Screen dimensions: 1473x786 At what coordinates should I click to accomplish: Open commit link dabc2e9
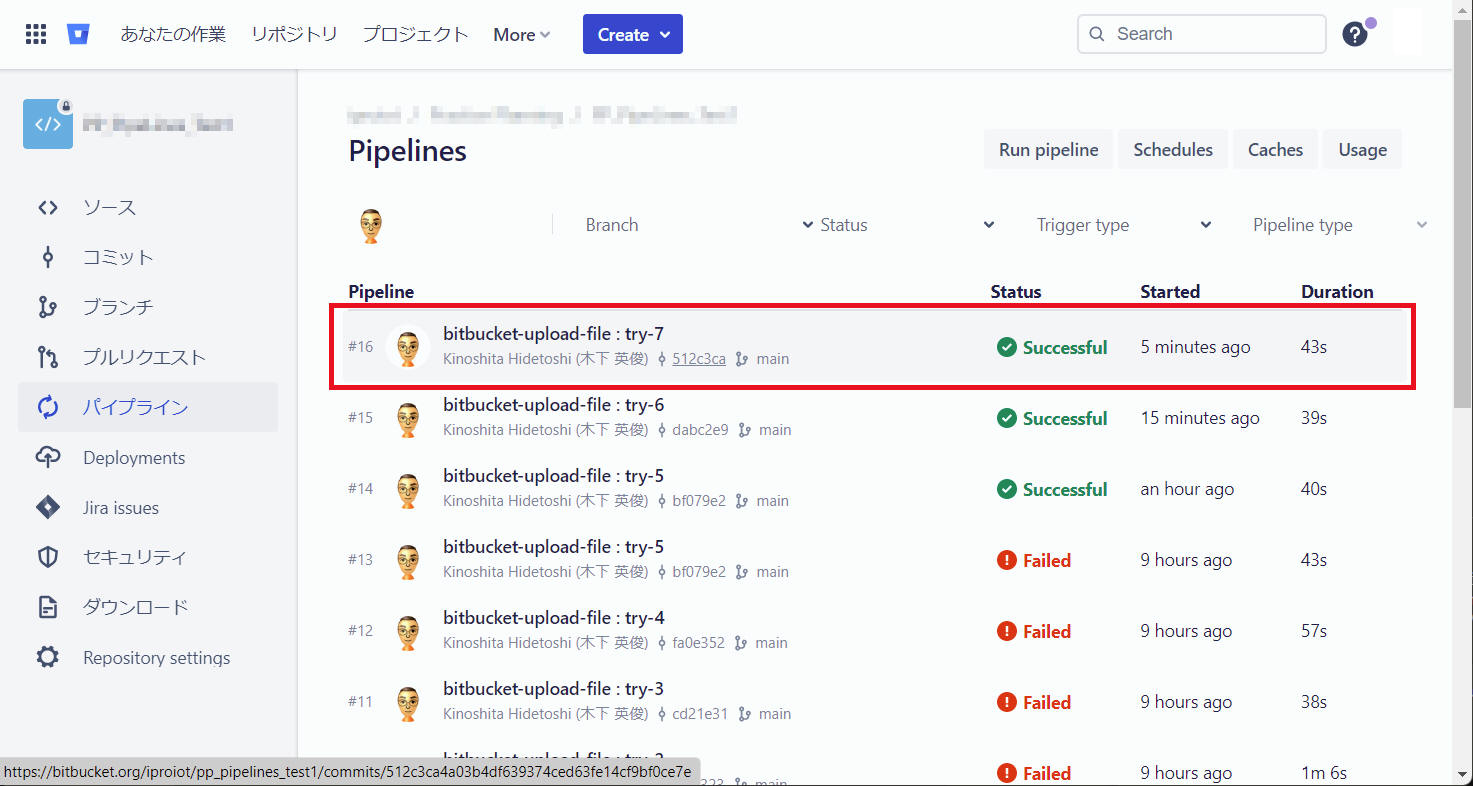(x=699, y=430)
